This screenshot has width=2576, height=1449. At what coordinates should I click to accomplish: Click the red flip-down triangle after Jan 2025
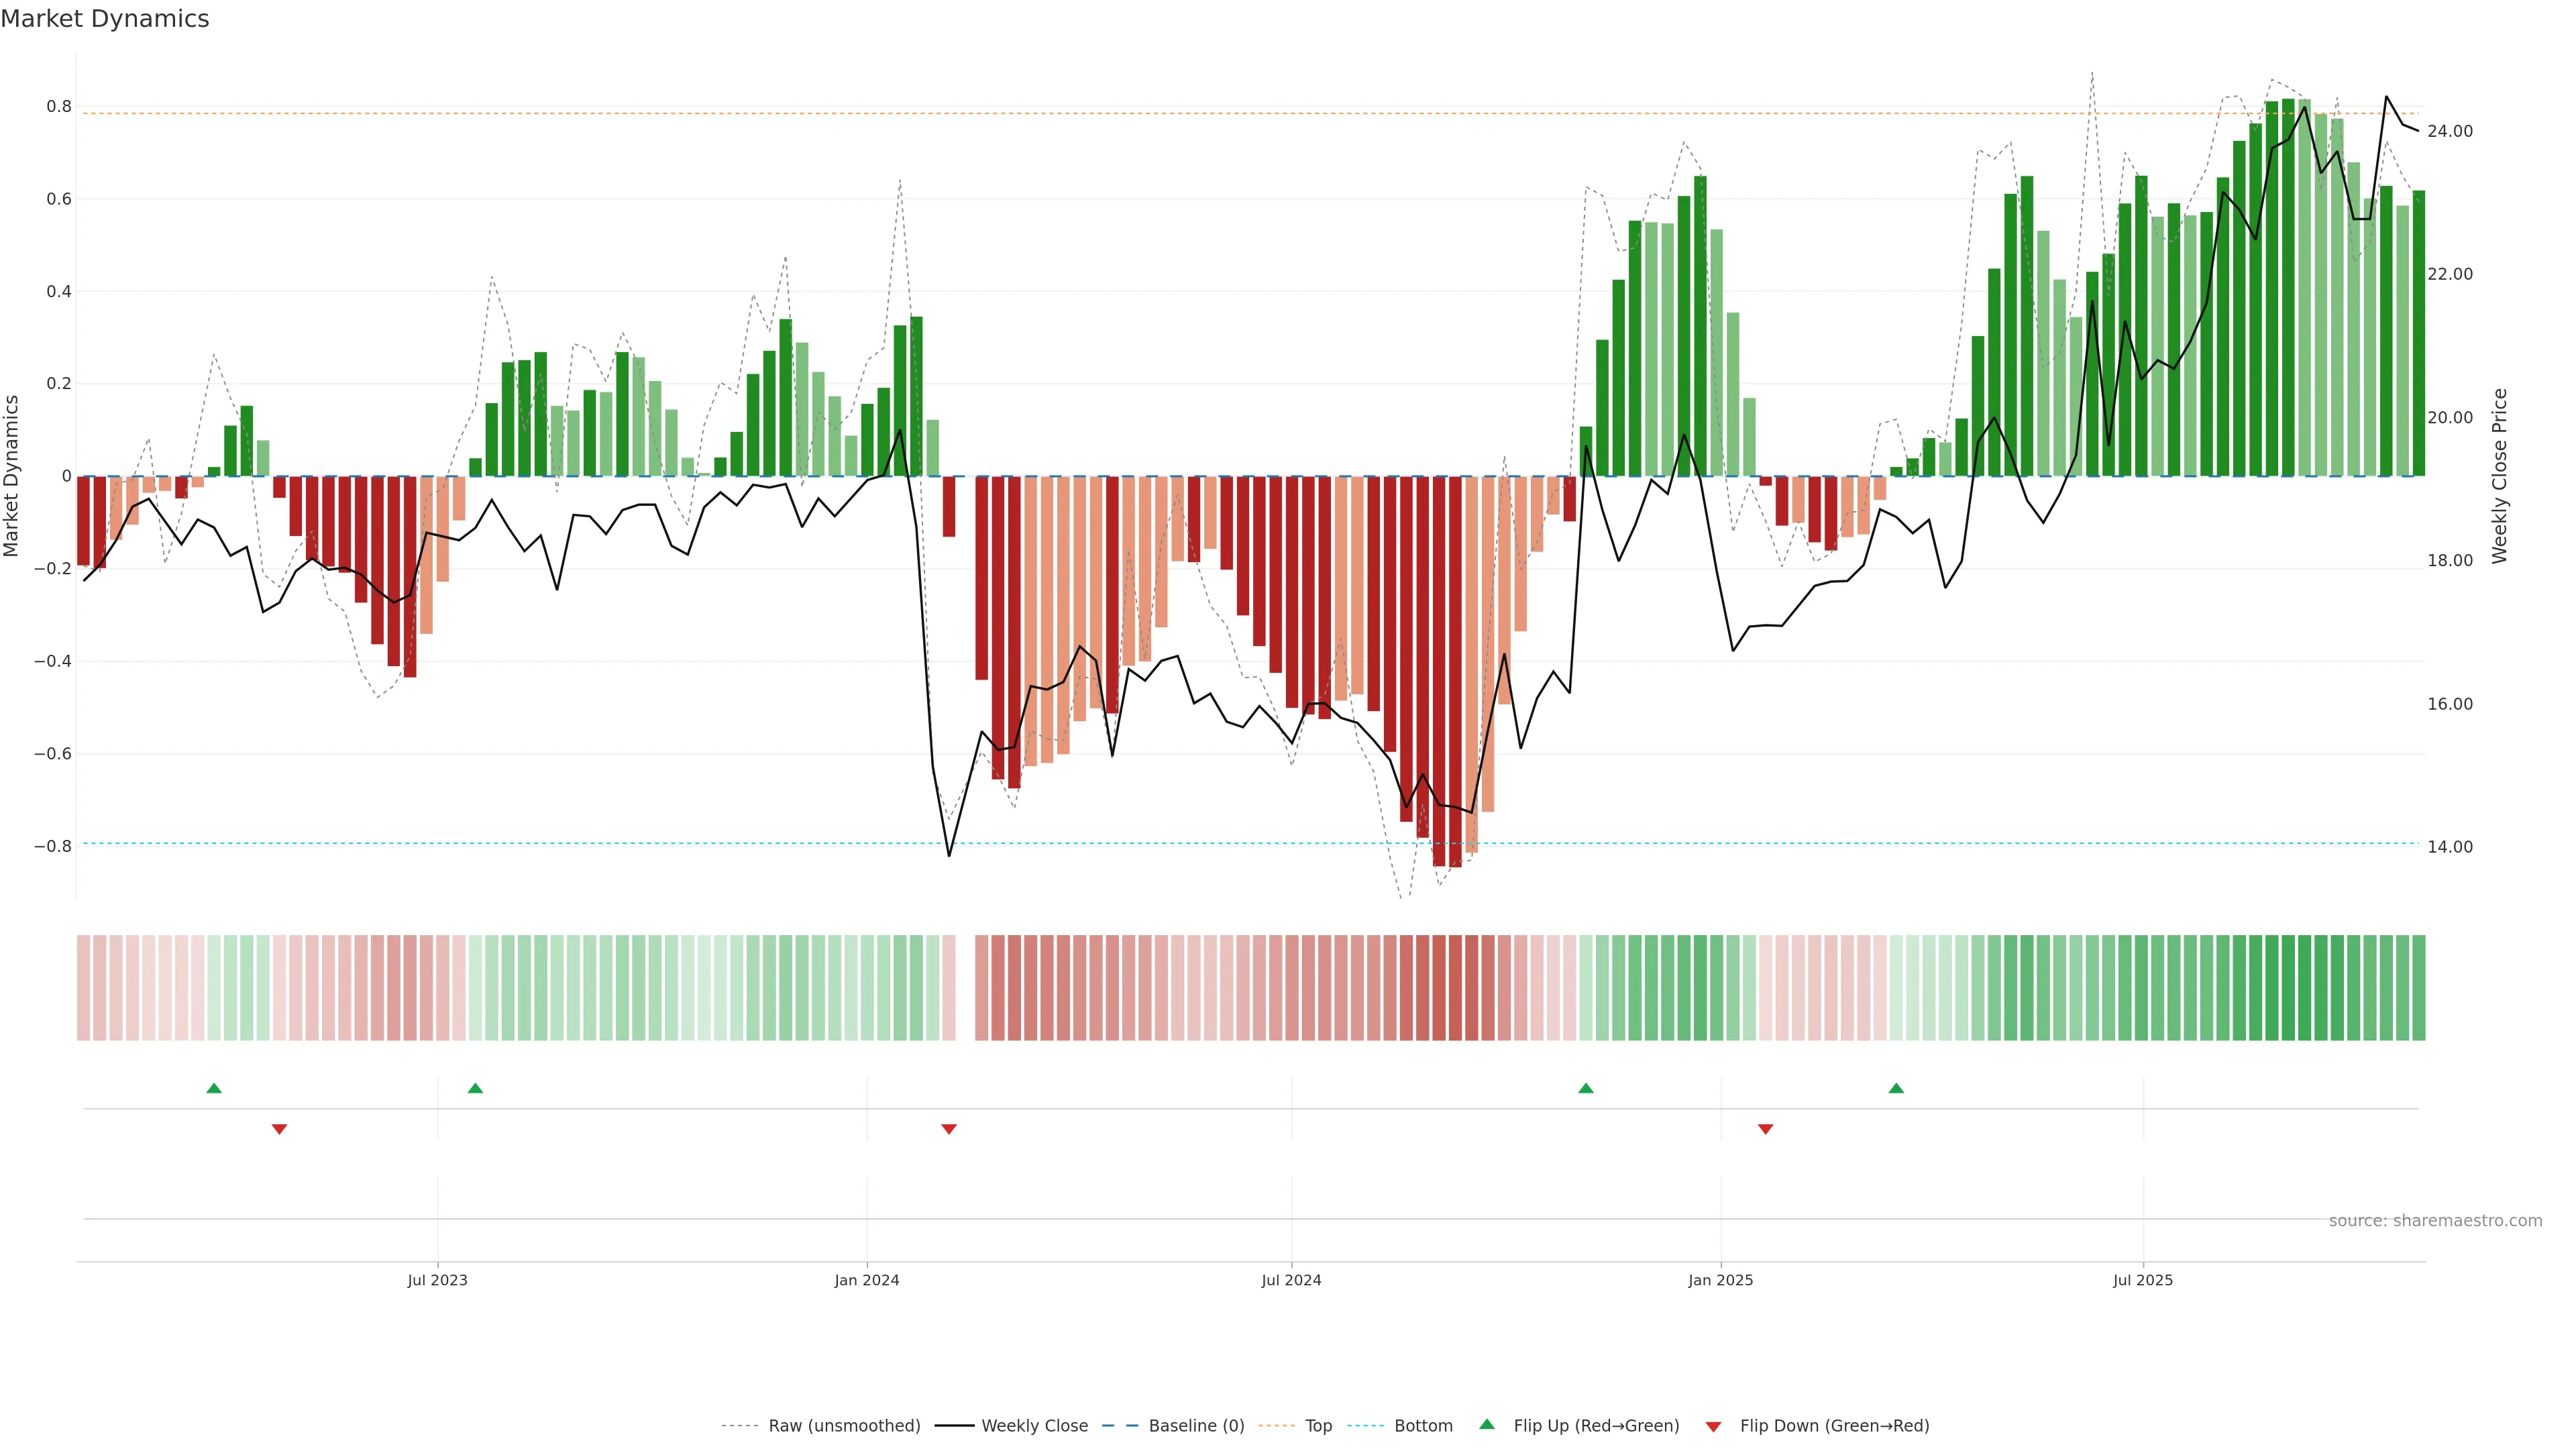point(1766,1129)
